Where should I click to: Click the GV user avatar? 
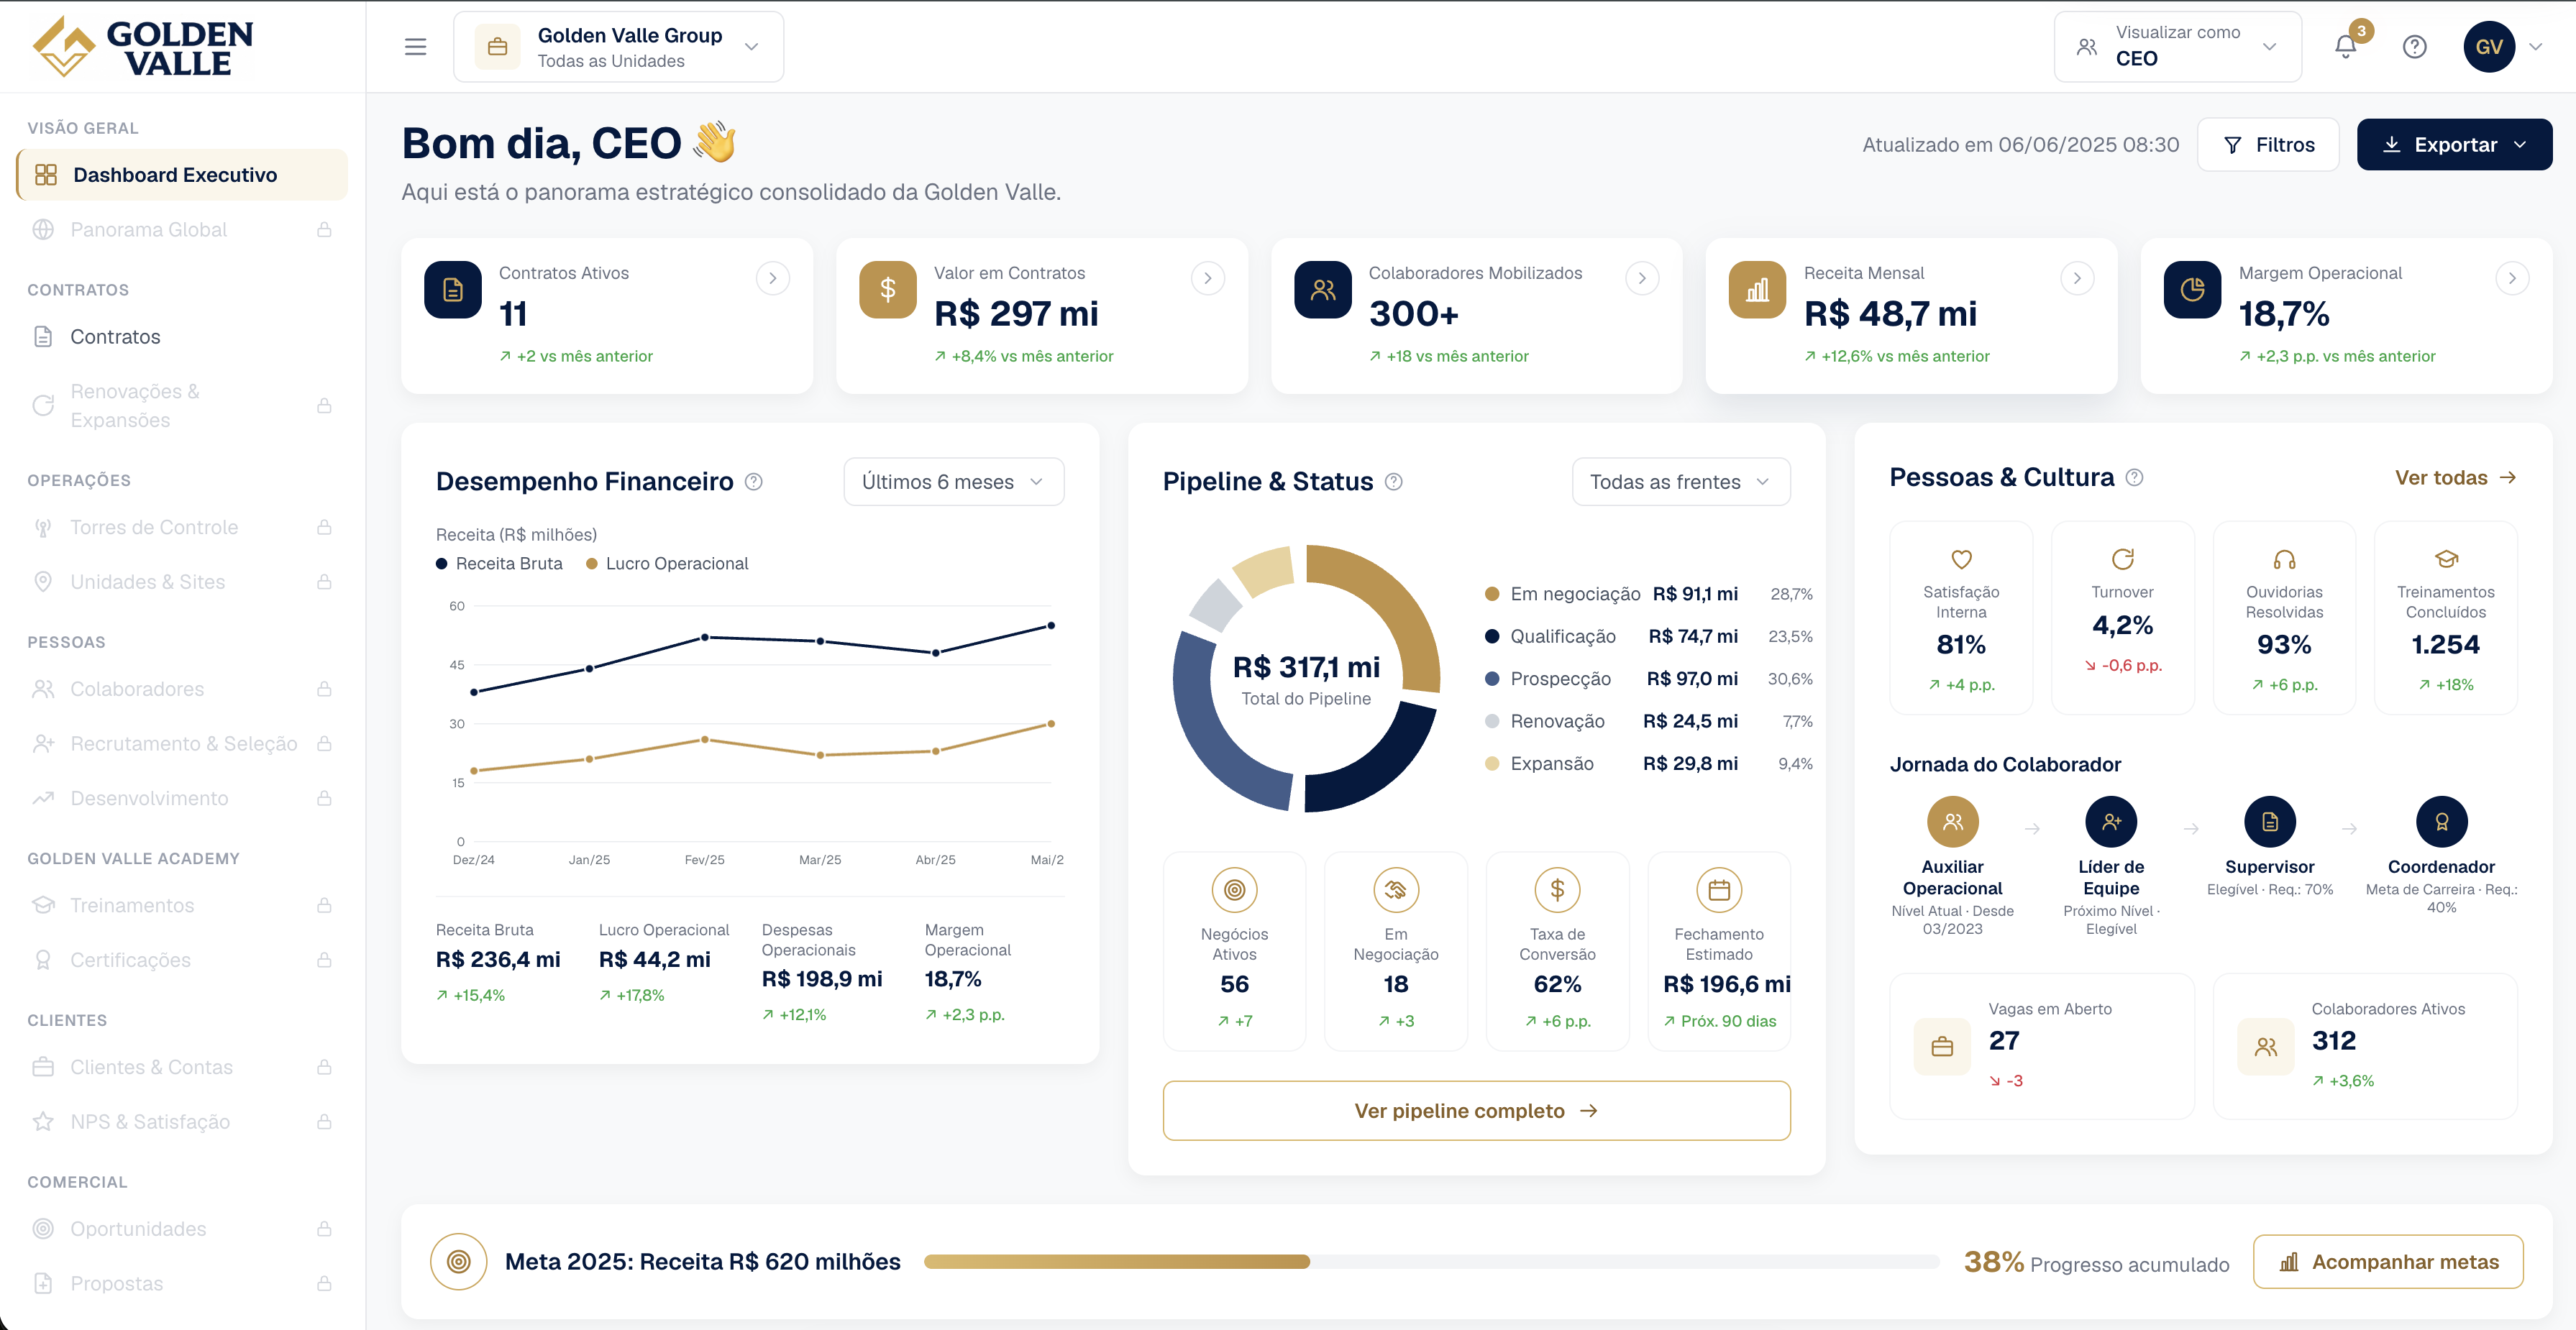click(2489, 47)
